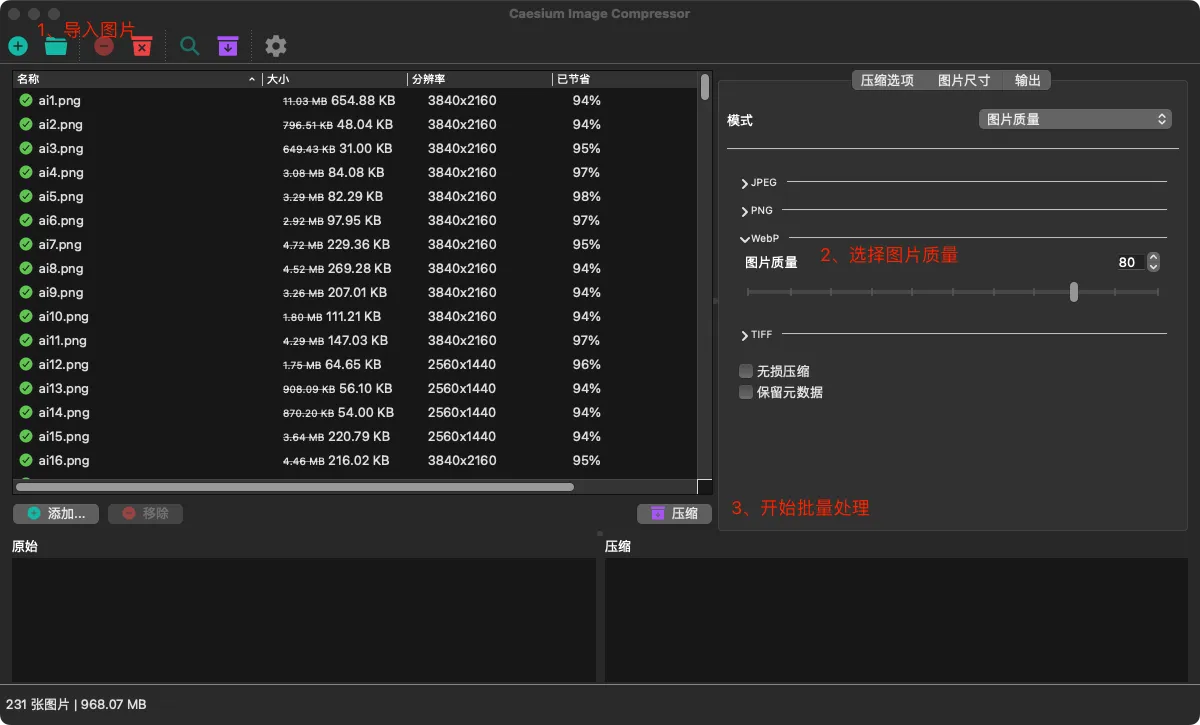Screen dimensions: 1200x725
Task: Select the ai4.png file name
Action: point(61,172)
